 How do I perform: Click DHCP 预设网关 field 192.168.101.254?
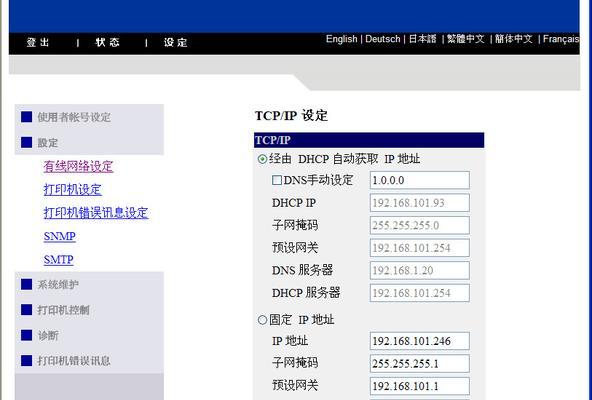click(x=419, y=248)
